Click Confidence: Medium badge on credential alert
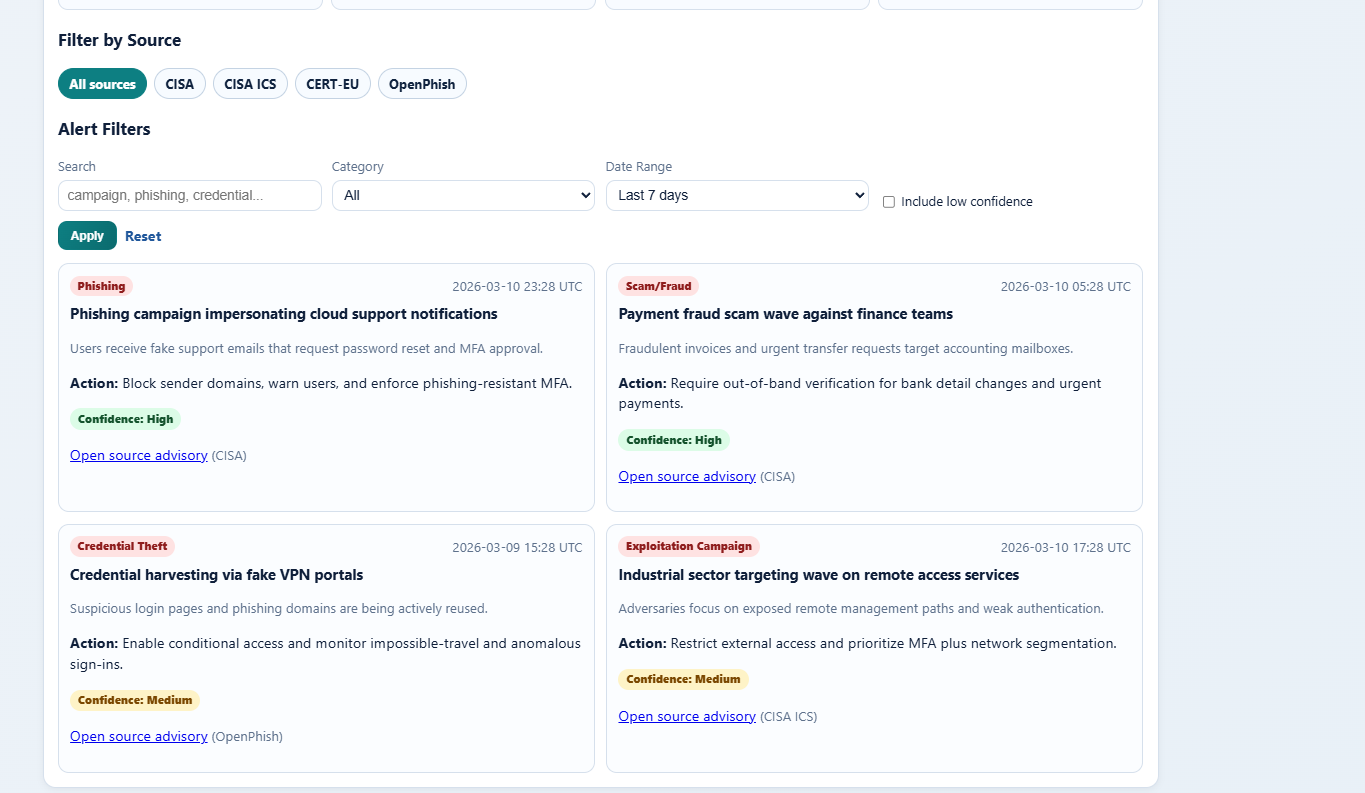The image size is (1365, 793). click(x=134, y=700)
